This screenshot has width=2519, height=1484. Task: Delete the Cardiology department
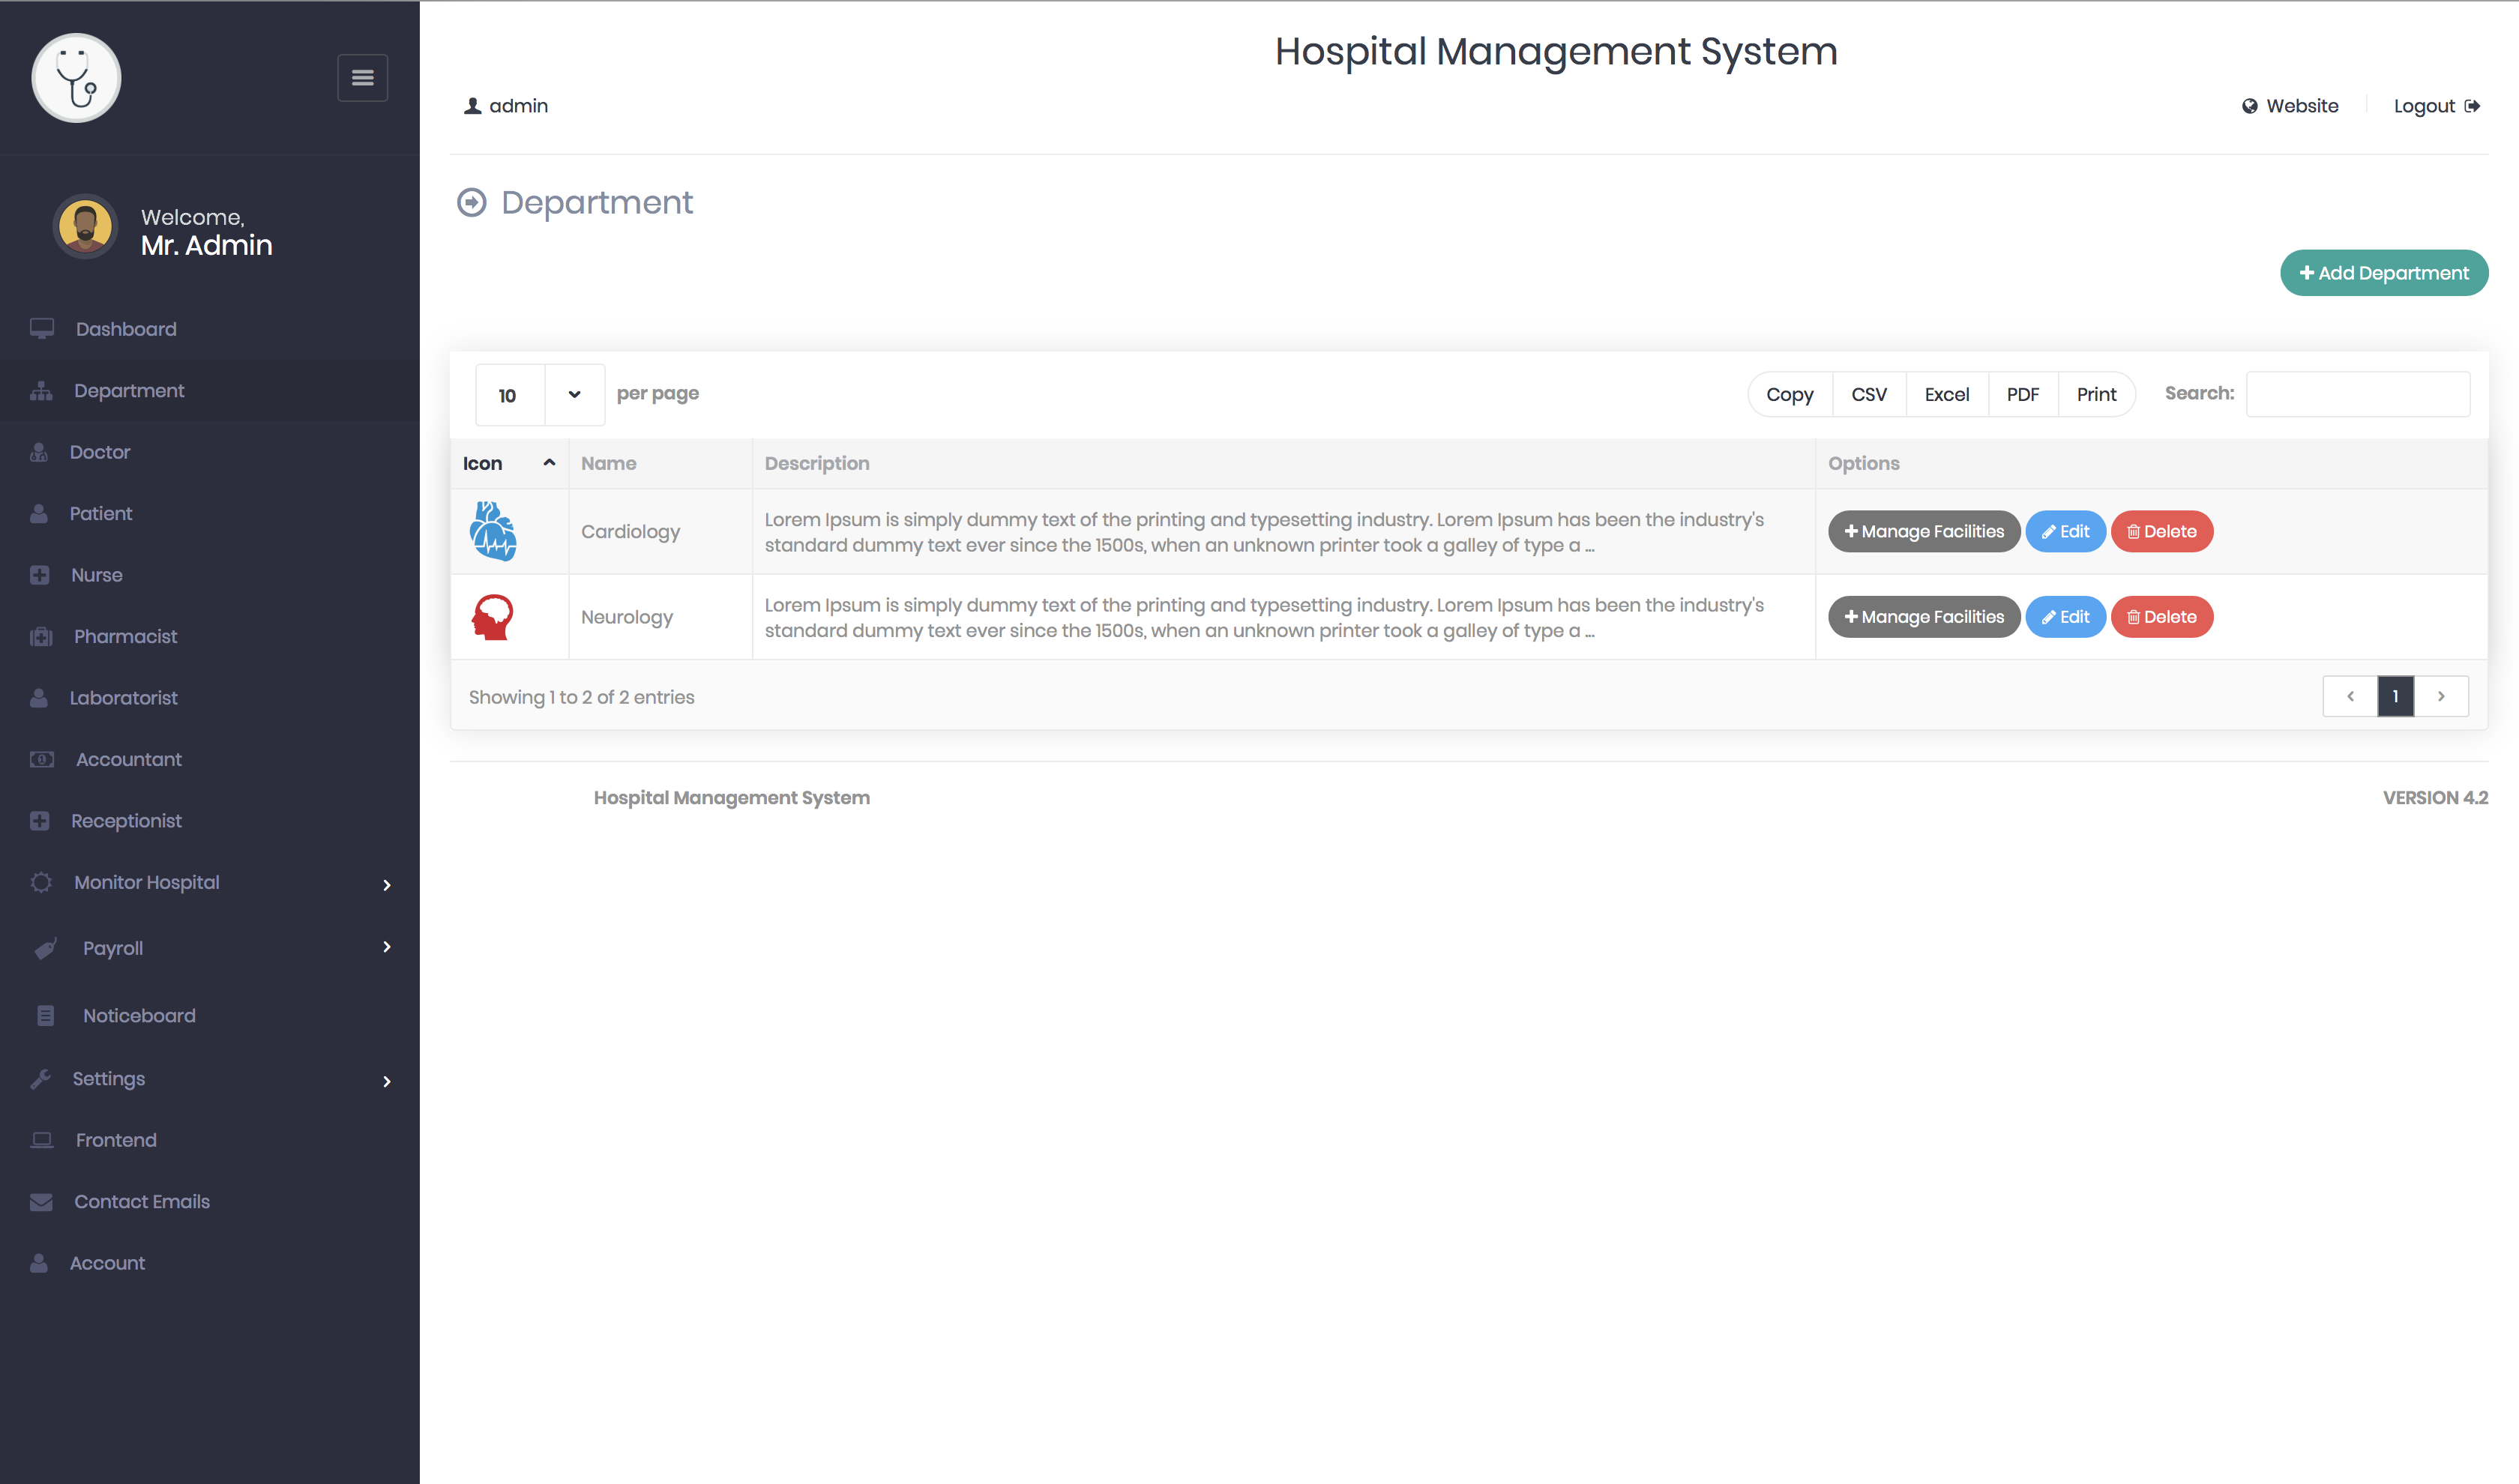coord(2161,531)
